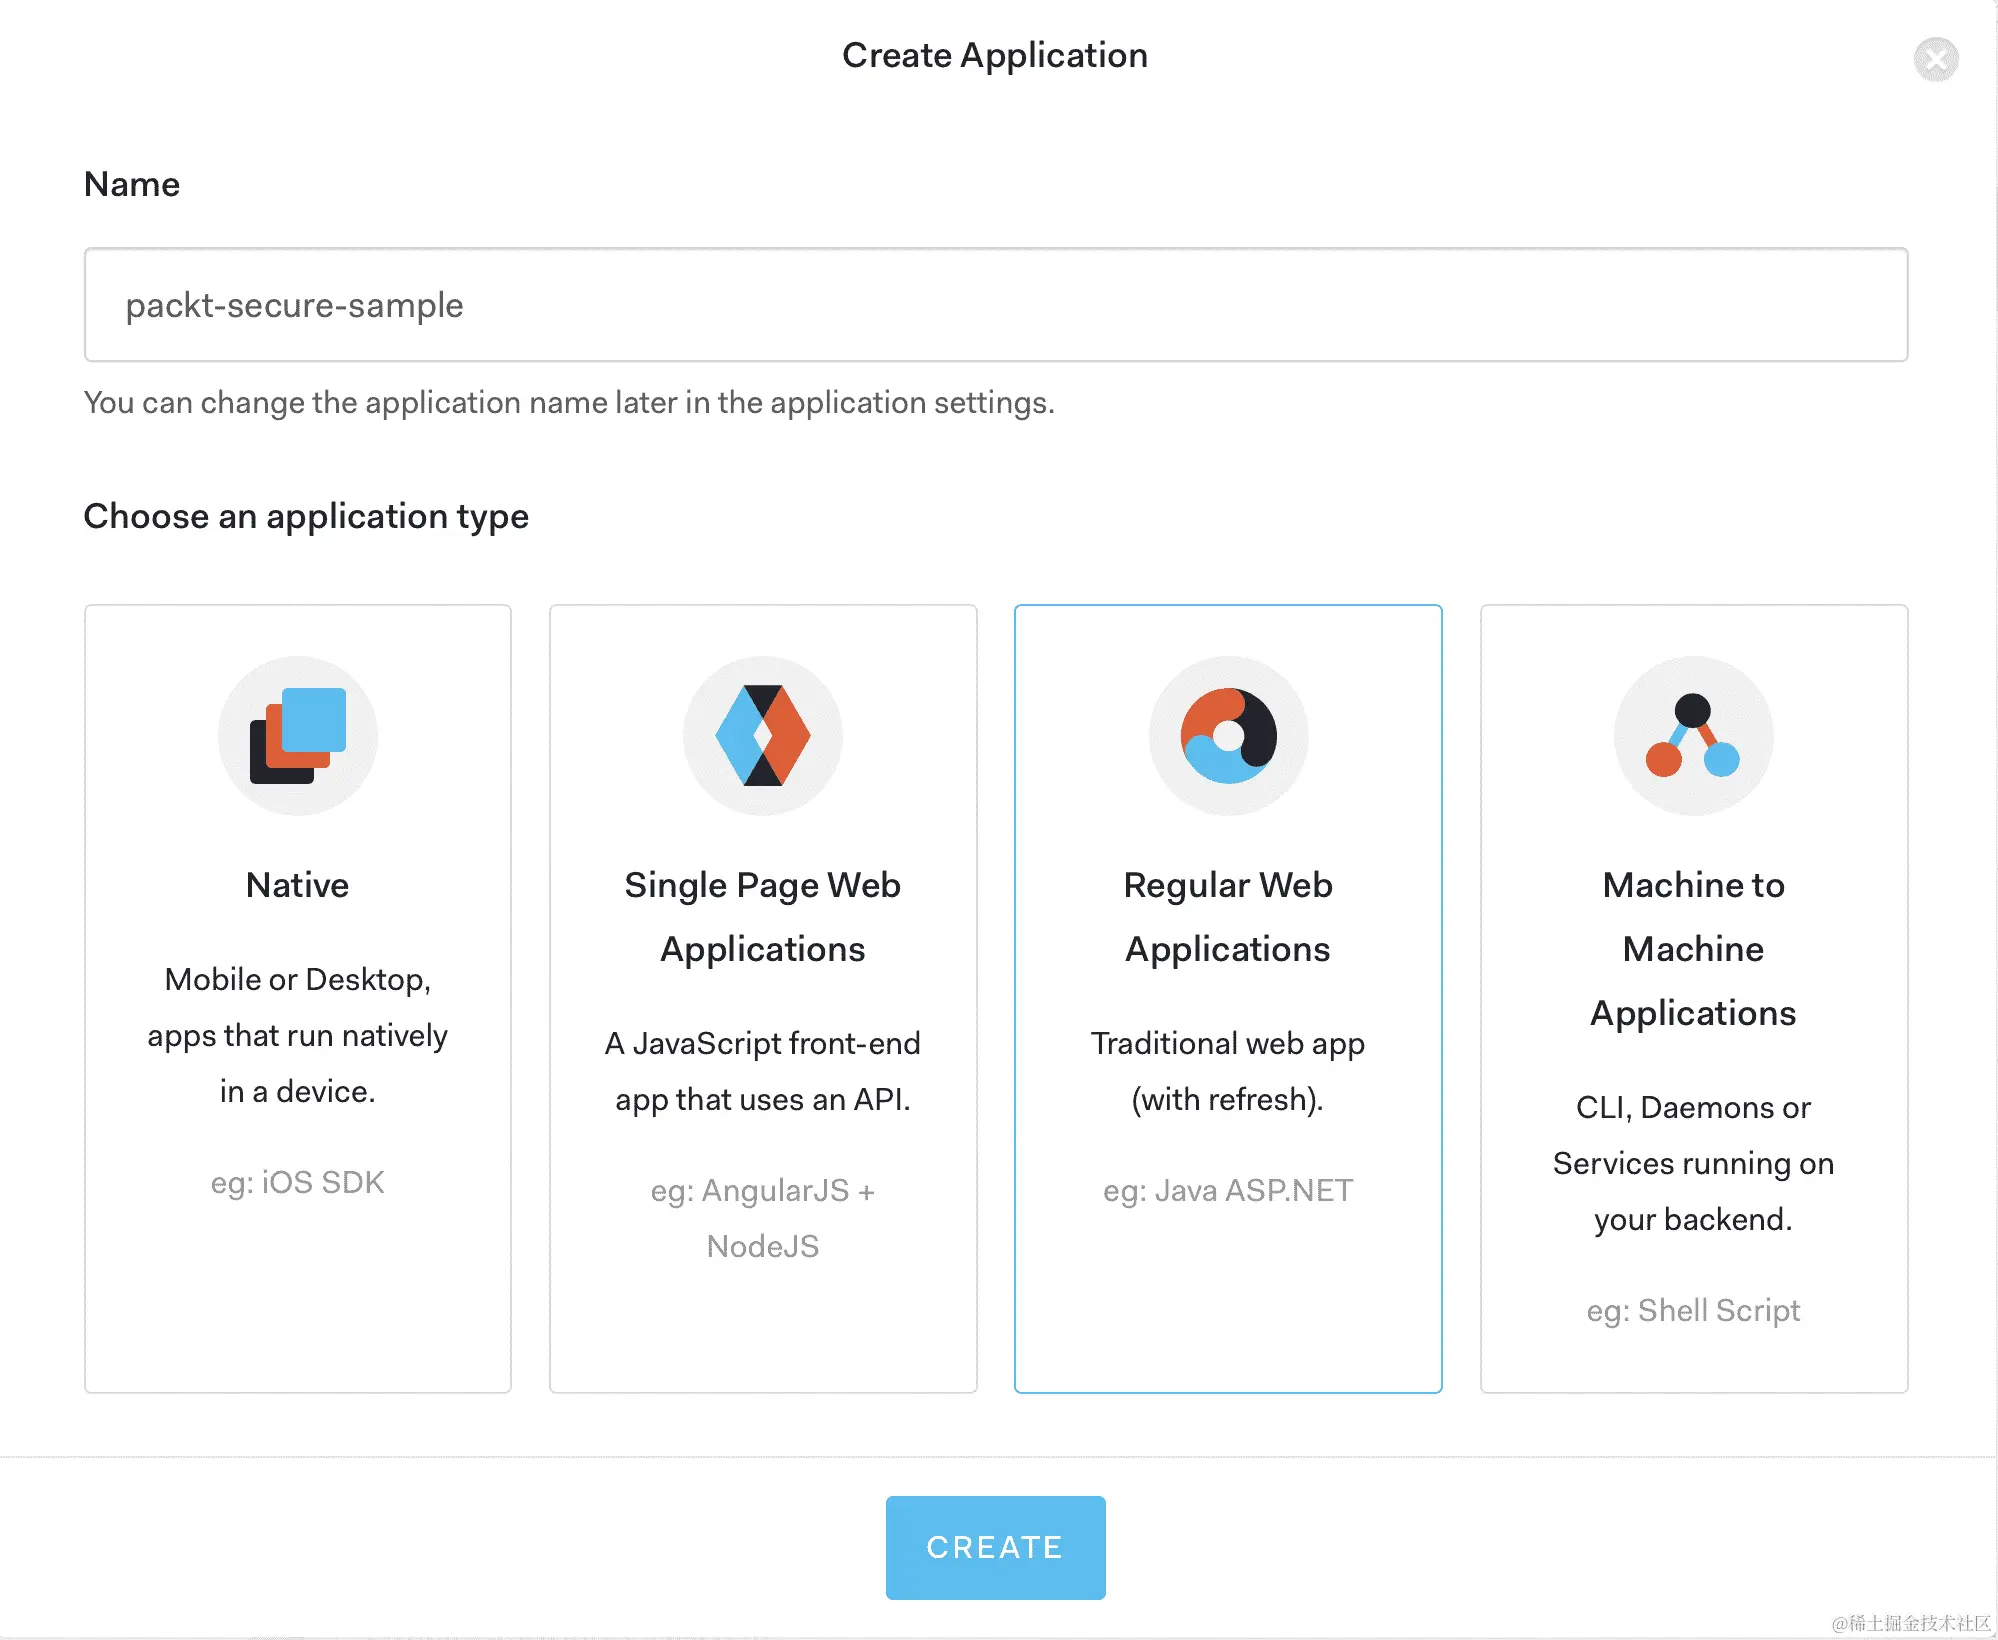Click 'eg: AngularJS + NodeJS' example text
The image size is (1998, 1640).
[x=763, y=1218]
